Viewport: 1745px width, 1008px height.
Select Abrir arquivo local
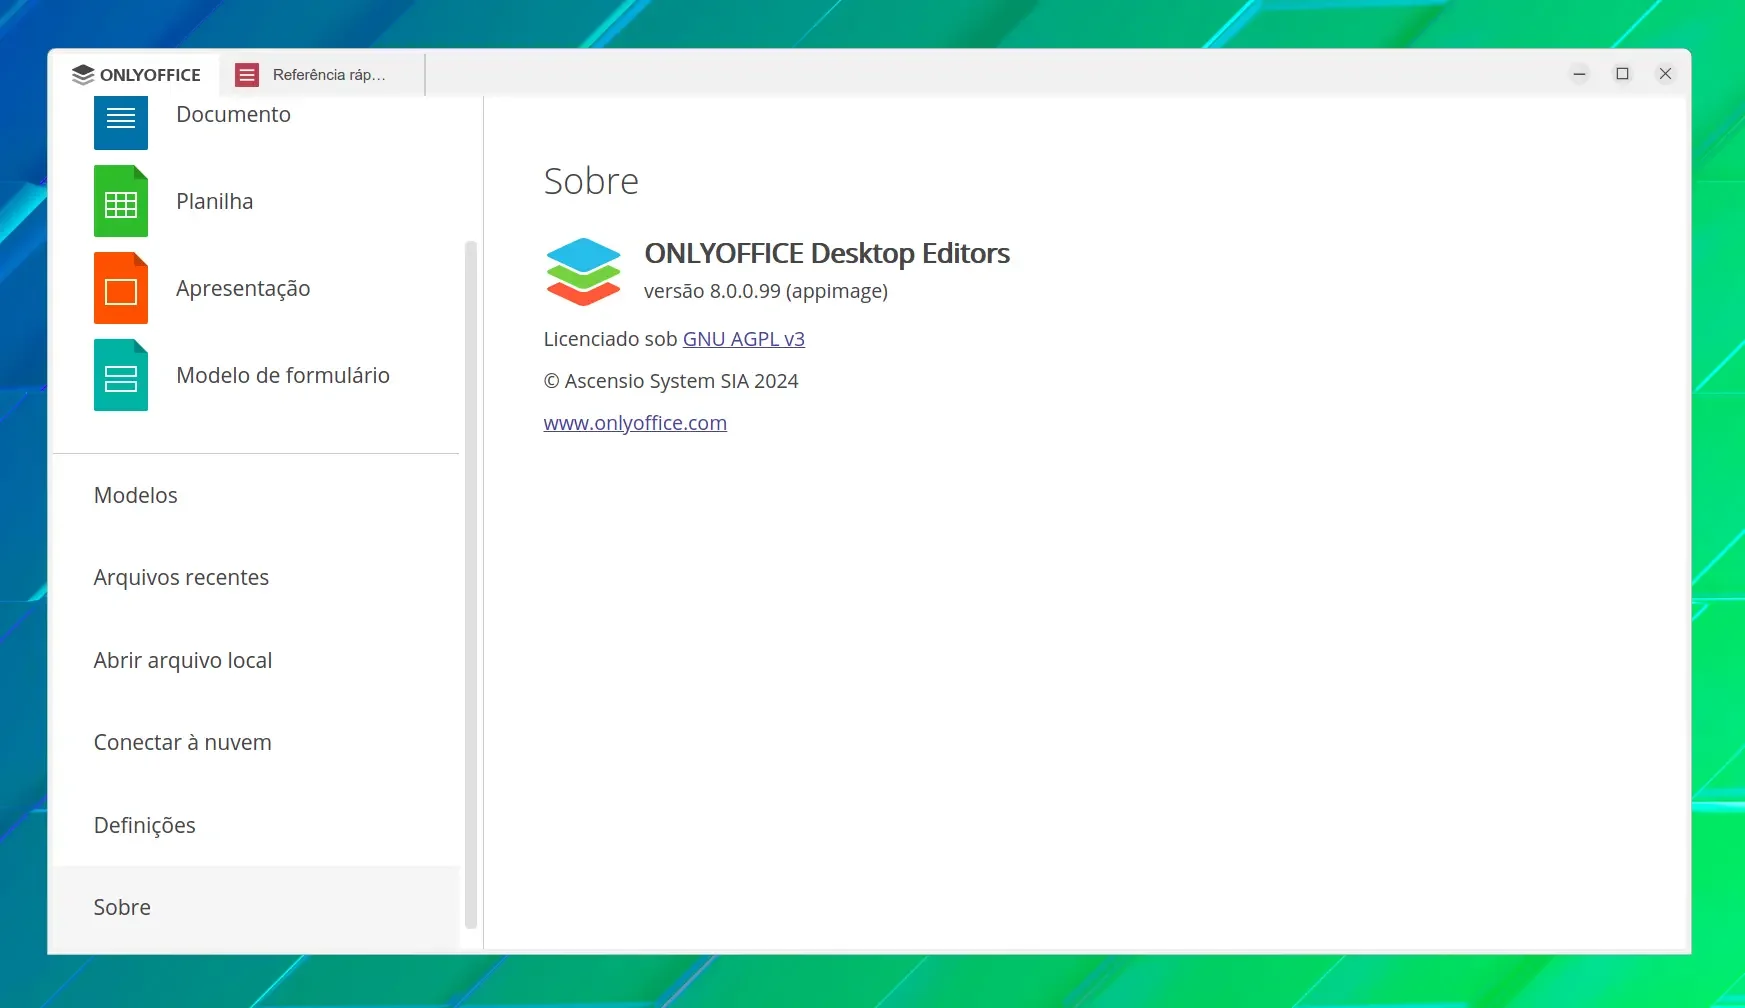tap(256, 660)
